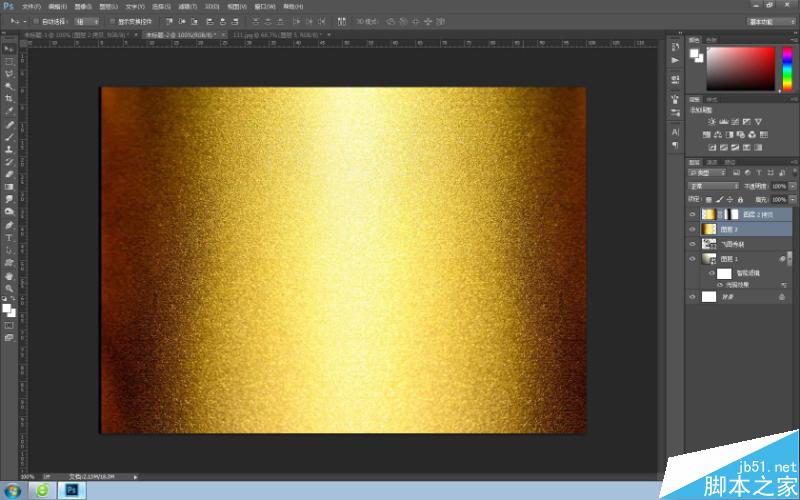
Task: Open Photoshop from the Windows taskbar
Action: click(72, 491)
